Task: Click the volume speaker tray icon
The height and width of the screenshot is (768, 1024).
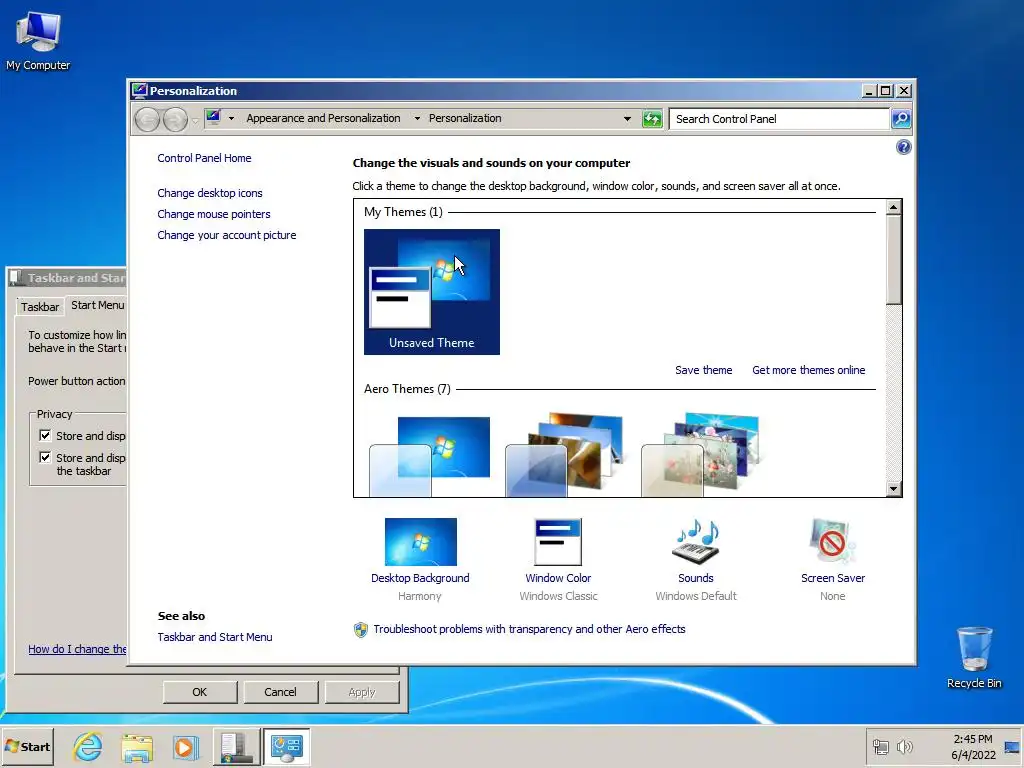Action: [x=904, y=746]
